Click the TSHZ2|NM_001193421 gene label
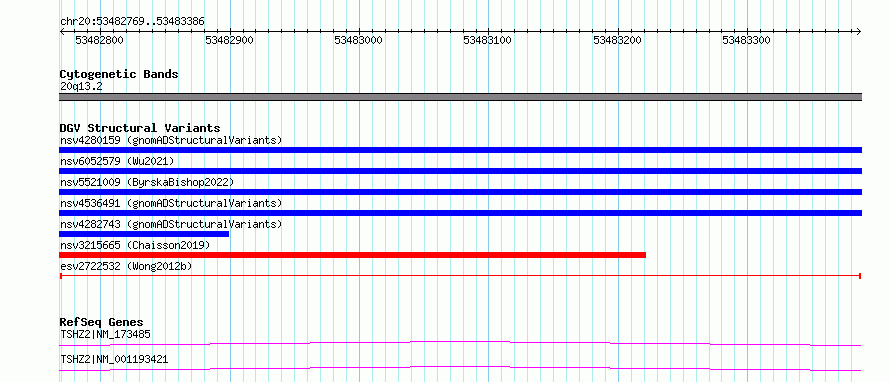This screenshot has height=382, width=890. coord(114,359)
